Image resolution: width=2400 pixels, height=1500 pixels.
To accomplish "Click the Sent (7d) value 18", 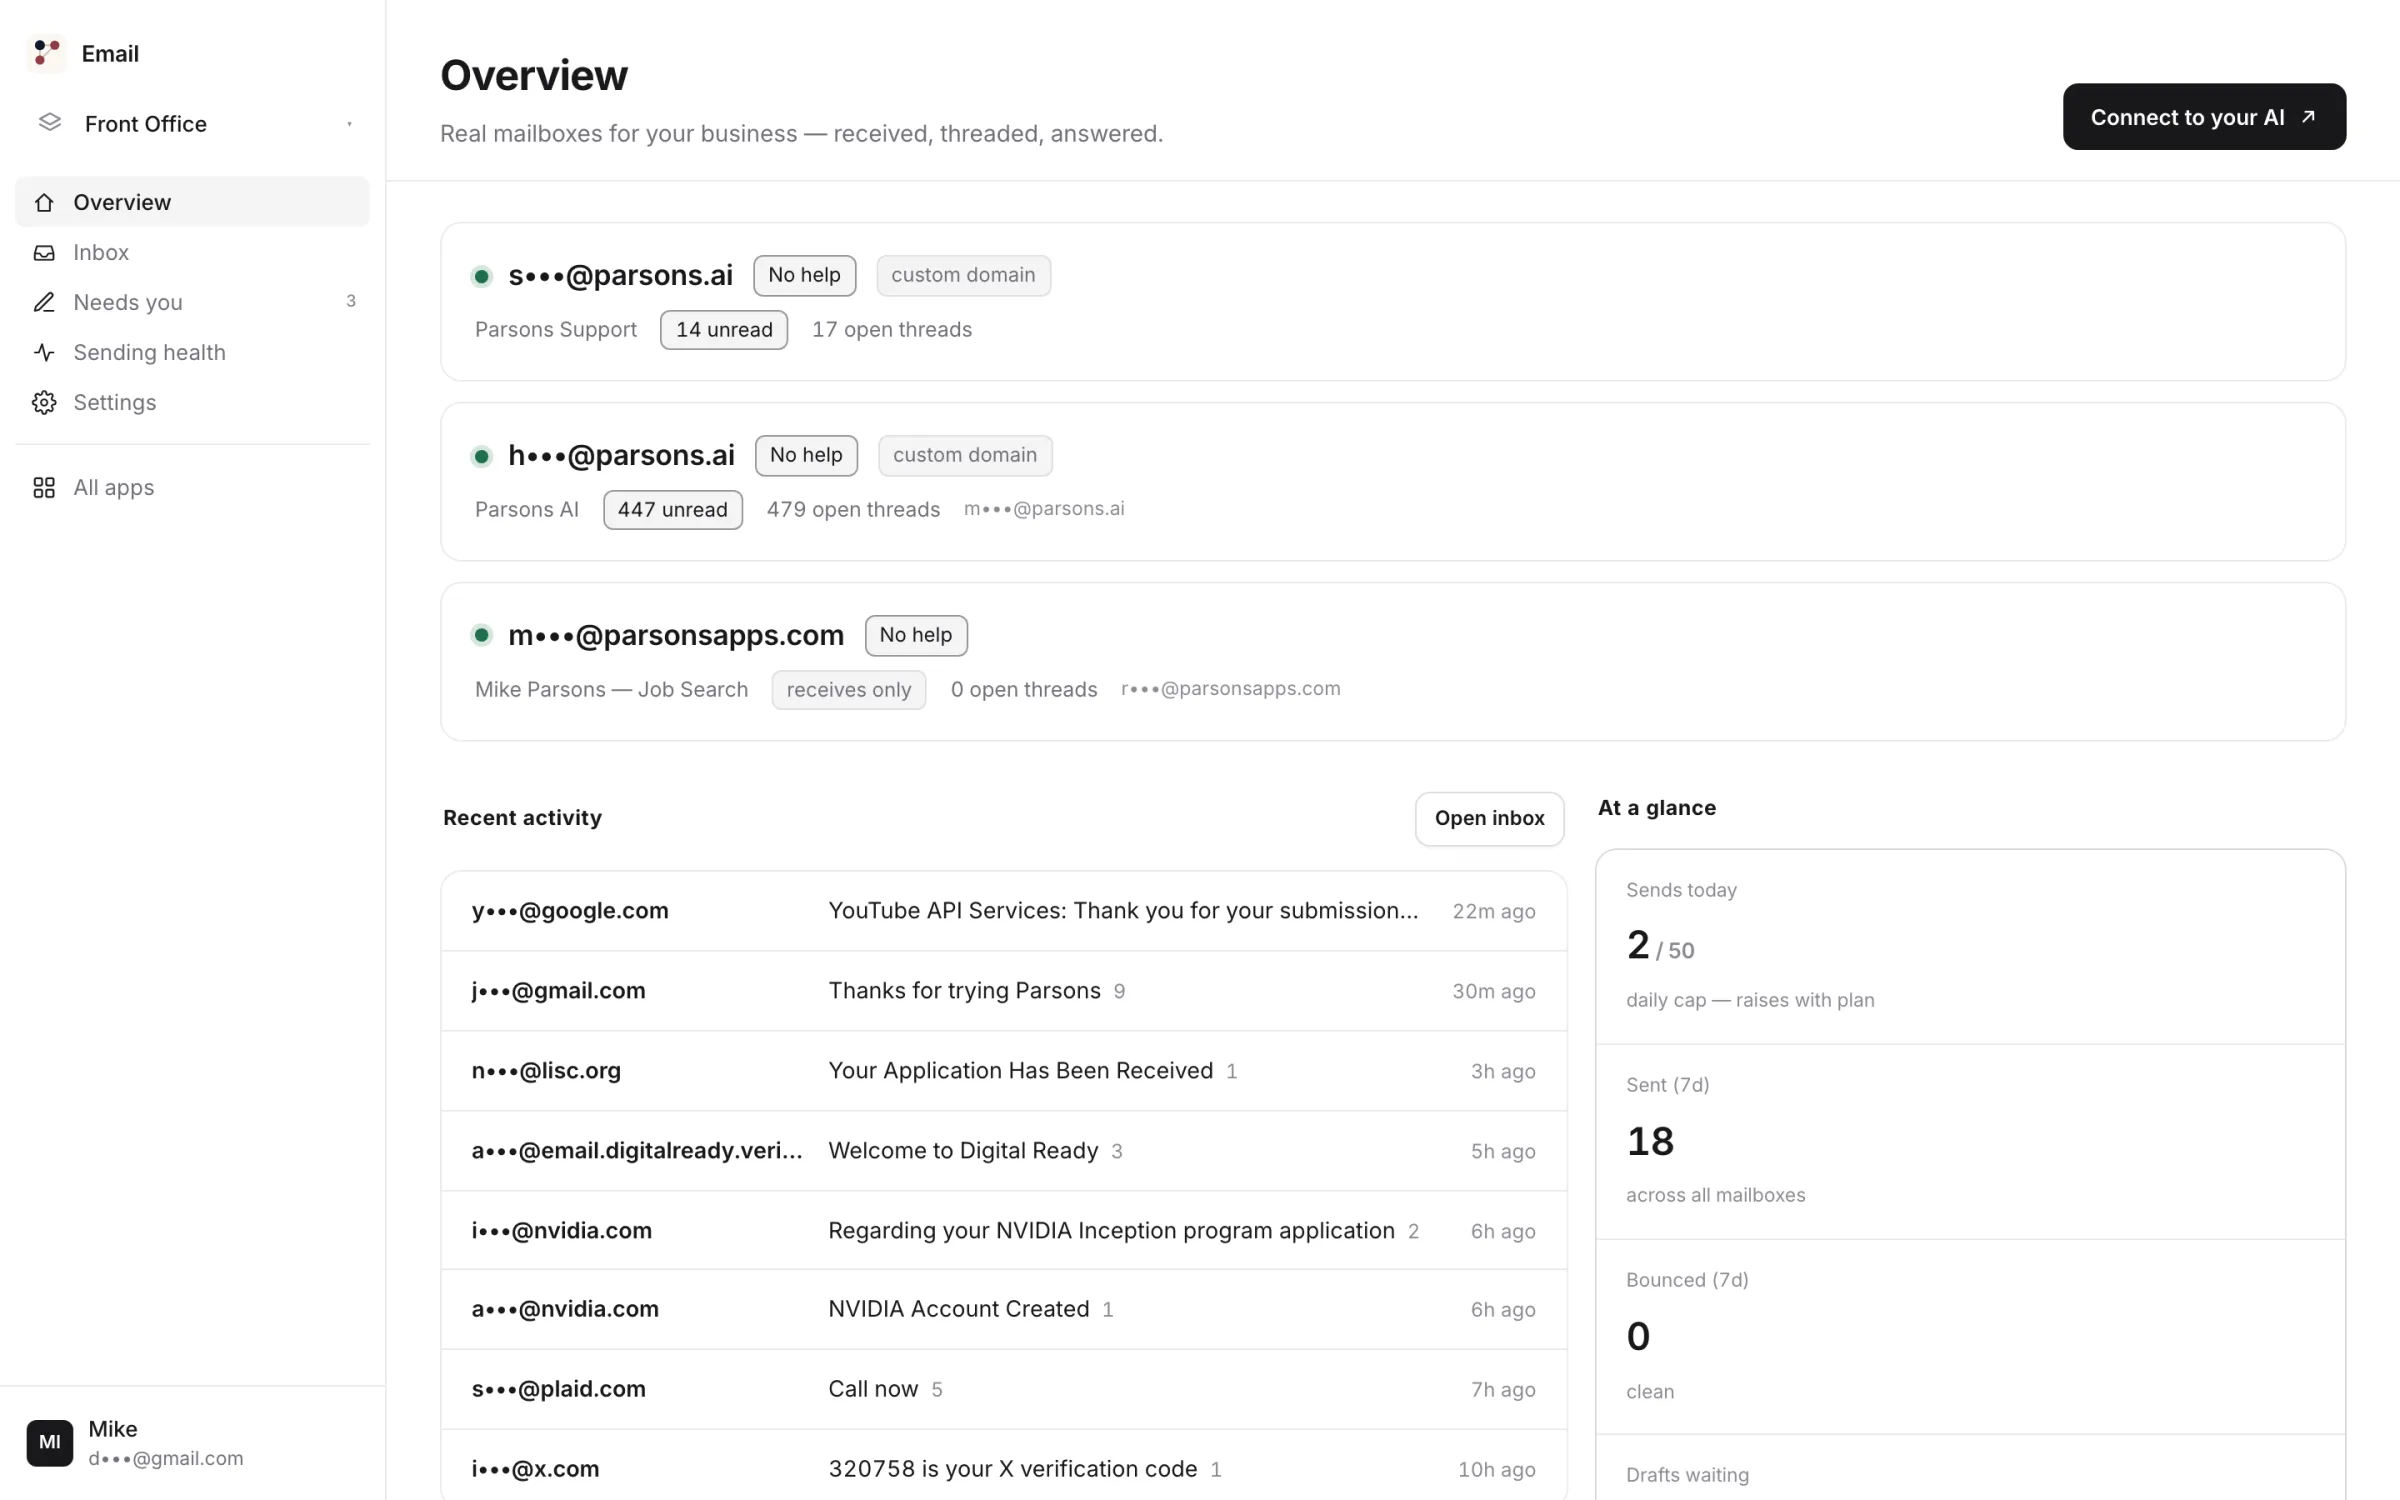I will (1650, 1141).
